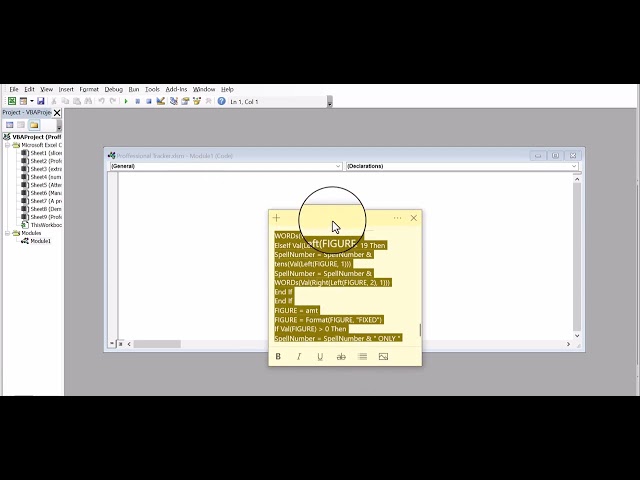The width and height of the screenshot is (640, 480).
Task: Open the (General) object dropdown
Action: [x=338, y=166]
